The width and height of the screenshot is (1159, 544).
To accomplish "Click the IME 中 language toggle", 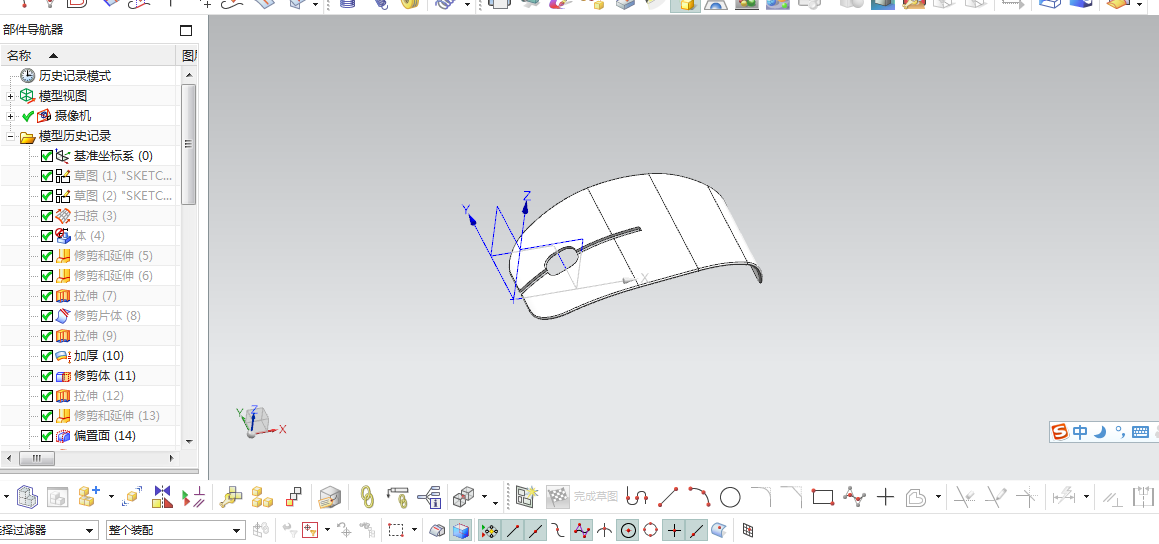I will tap(1081, 432).
